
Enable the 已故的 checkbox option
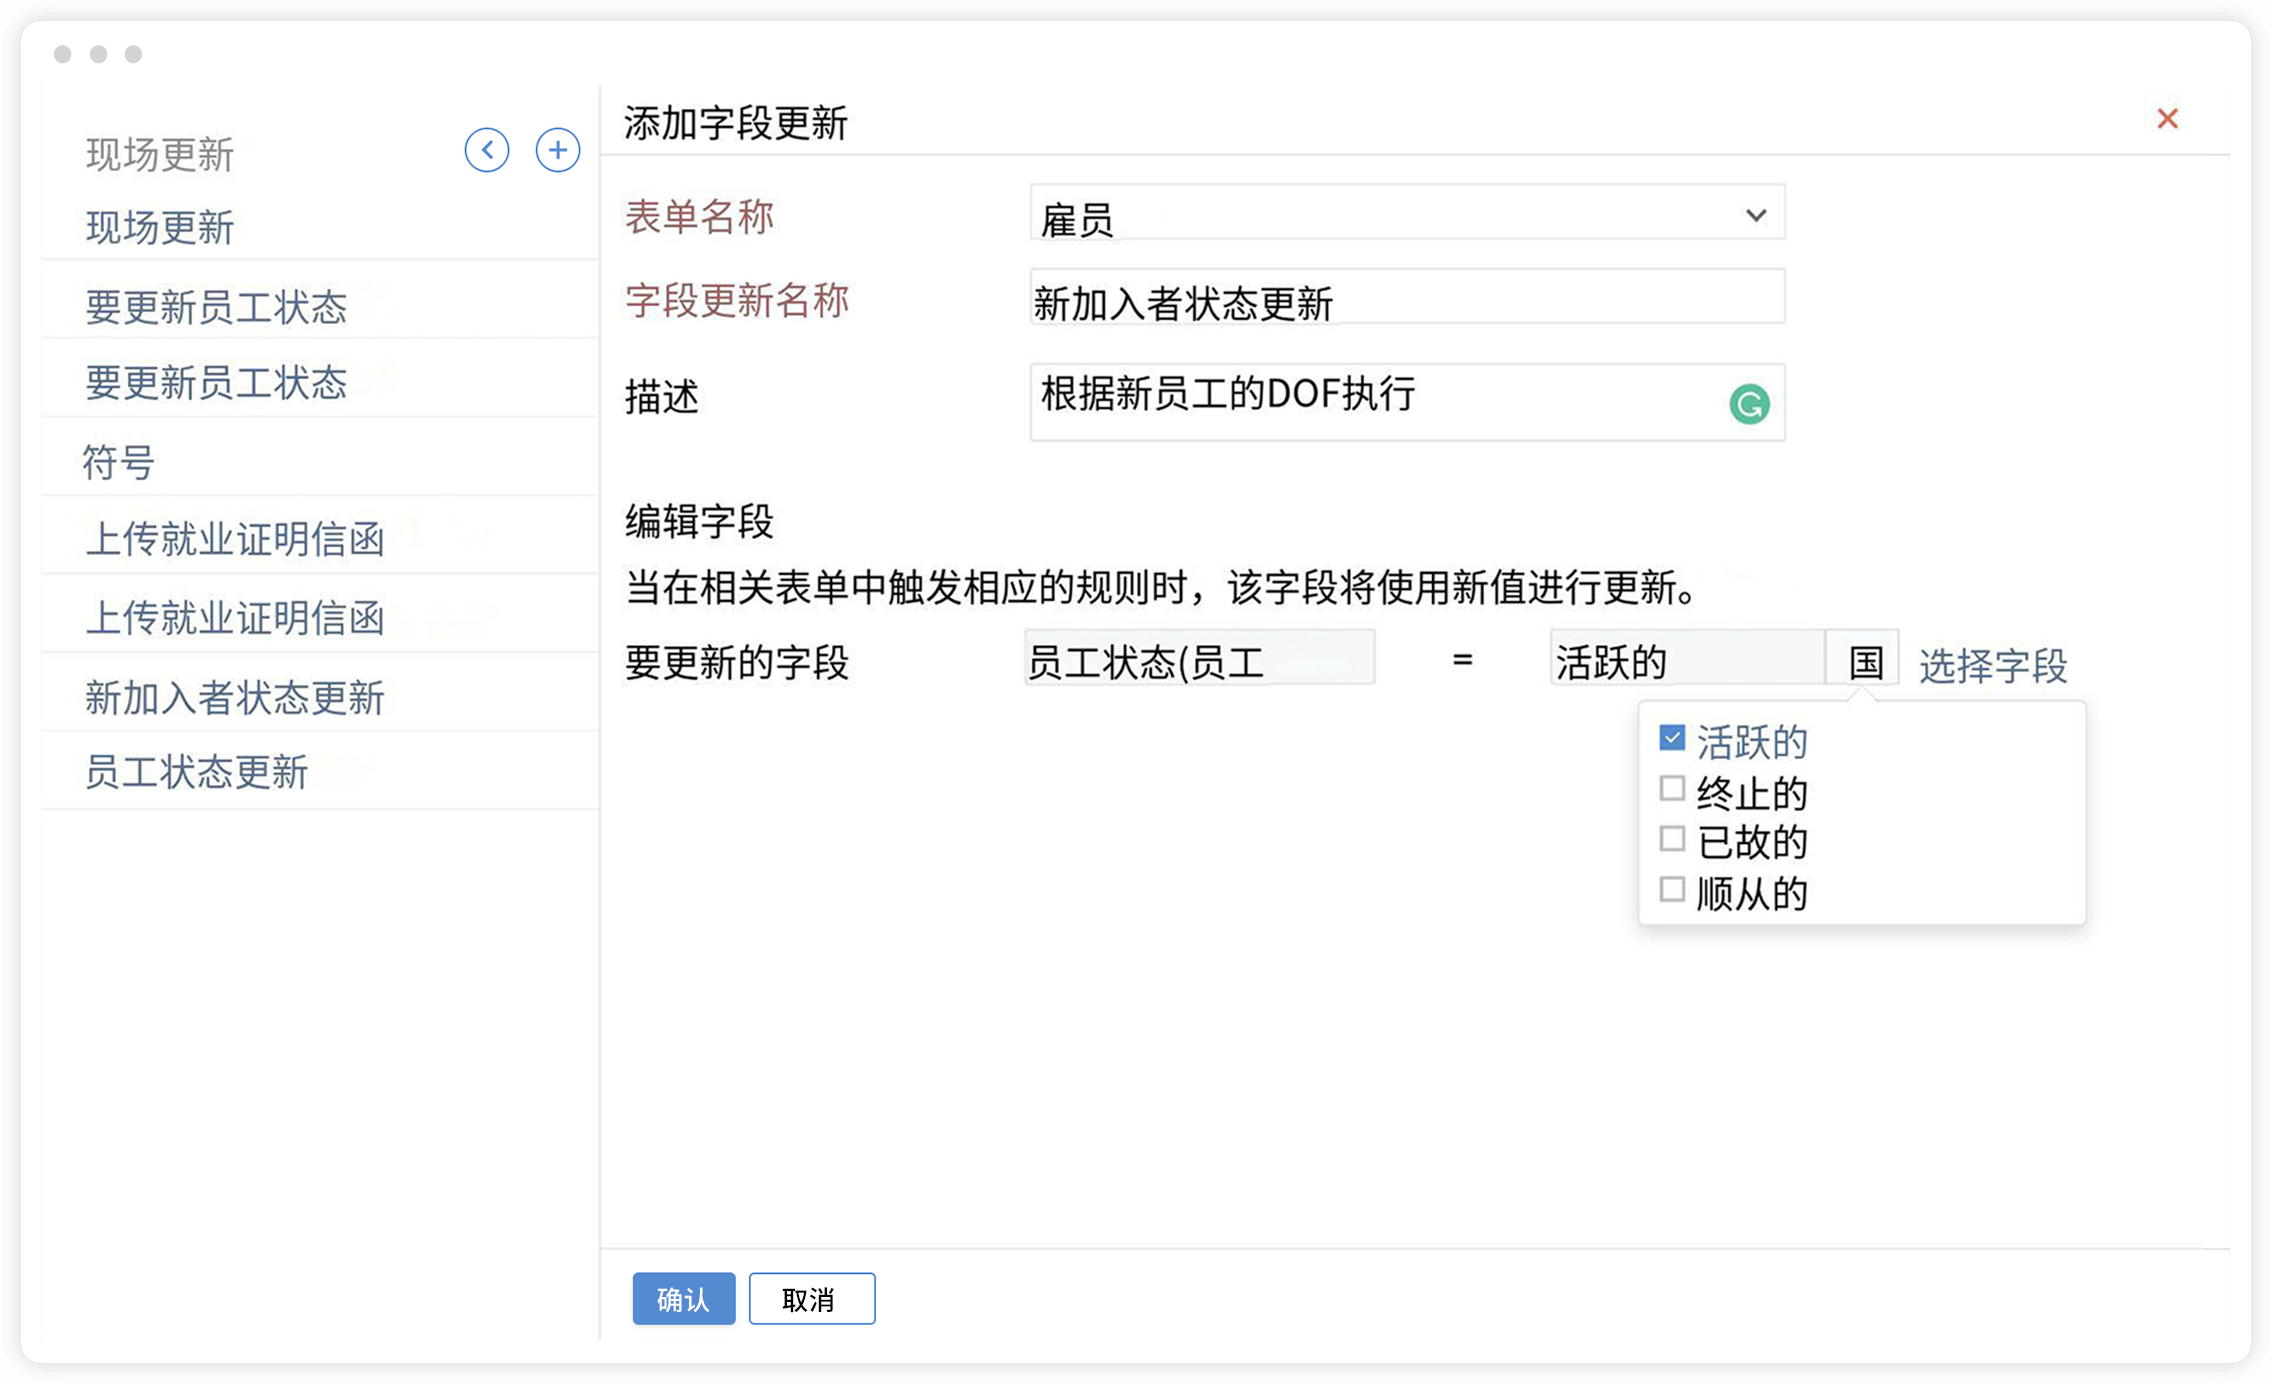[1671, 838]
